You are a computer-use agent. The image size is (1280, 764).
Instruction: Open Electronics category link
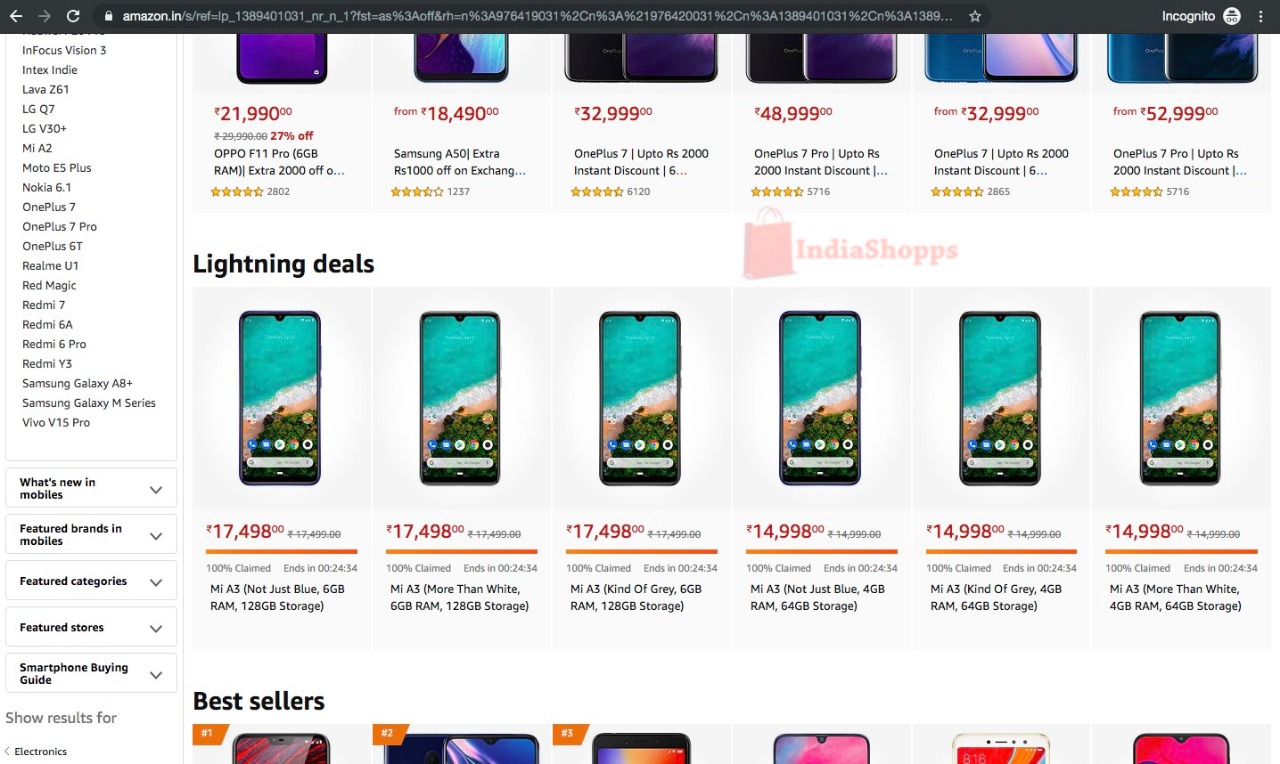click(x=40, y=751)
